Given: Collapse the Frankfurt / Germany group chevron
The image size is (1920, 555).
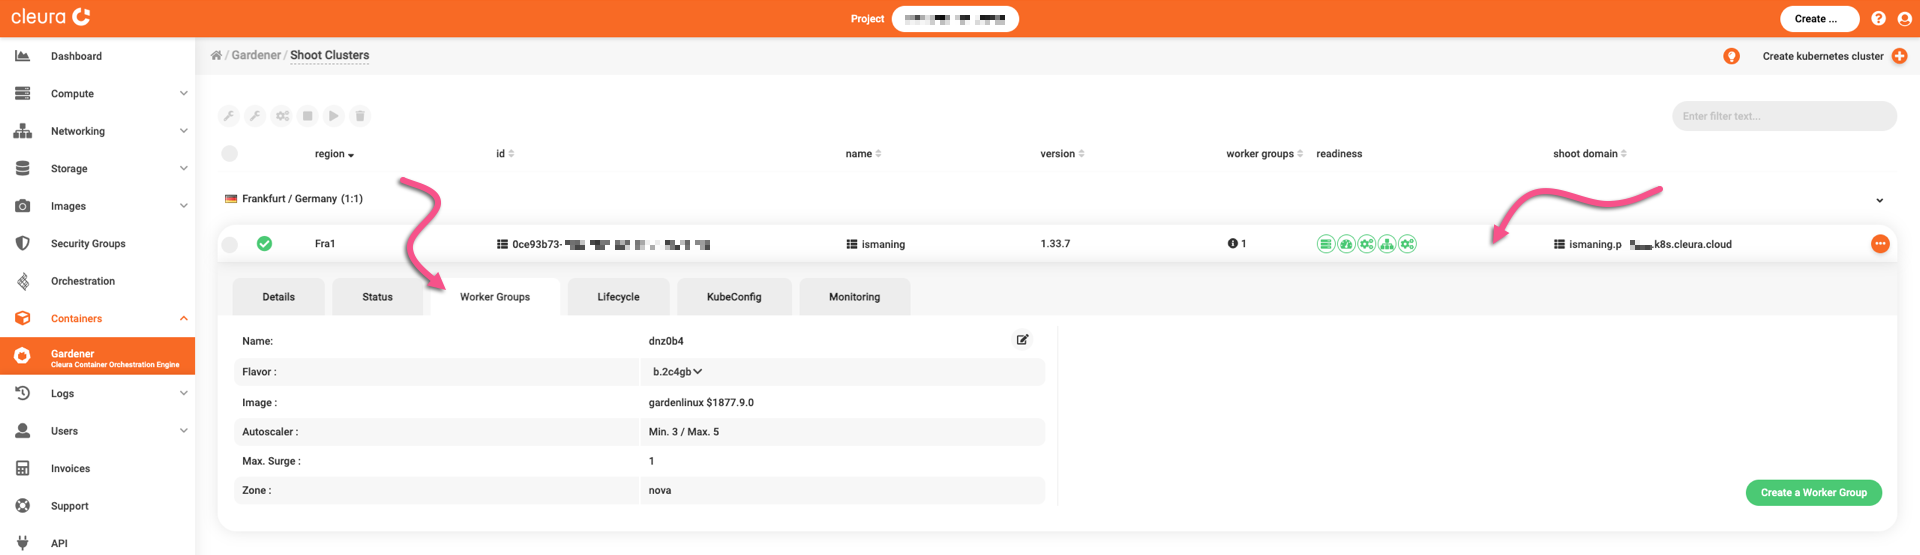Looking at the screenshot, I should coord(1879,200).
